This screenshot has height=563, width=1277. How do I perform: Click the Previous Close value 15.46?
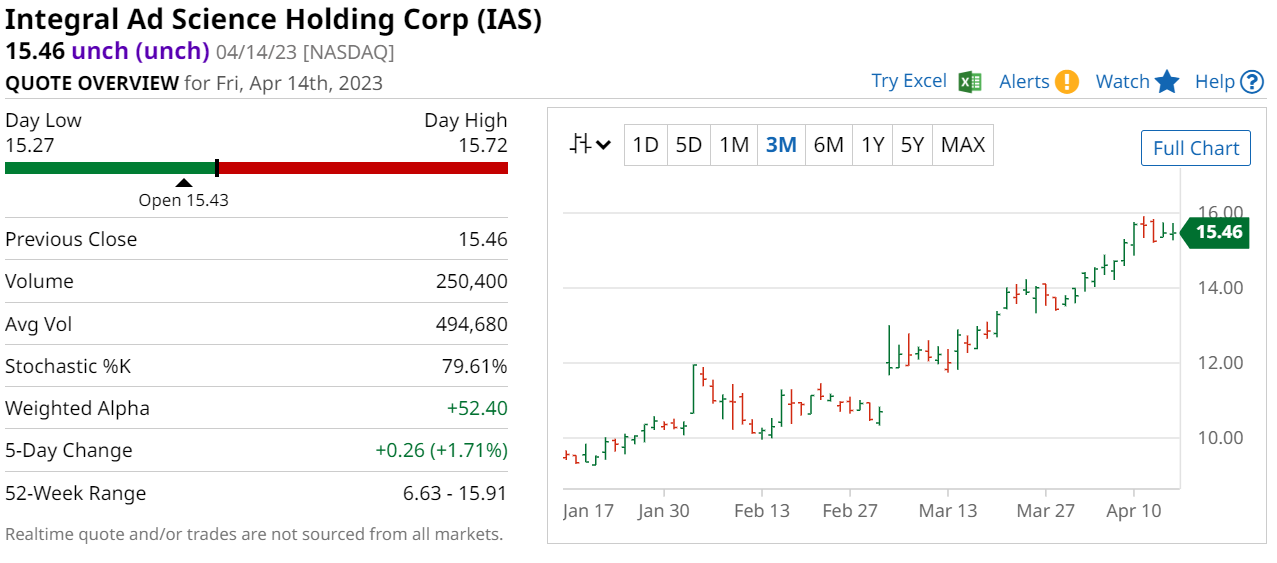[482, 239]
